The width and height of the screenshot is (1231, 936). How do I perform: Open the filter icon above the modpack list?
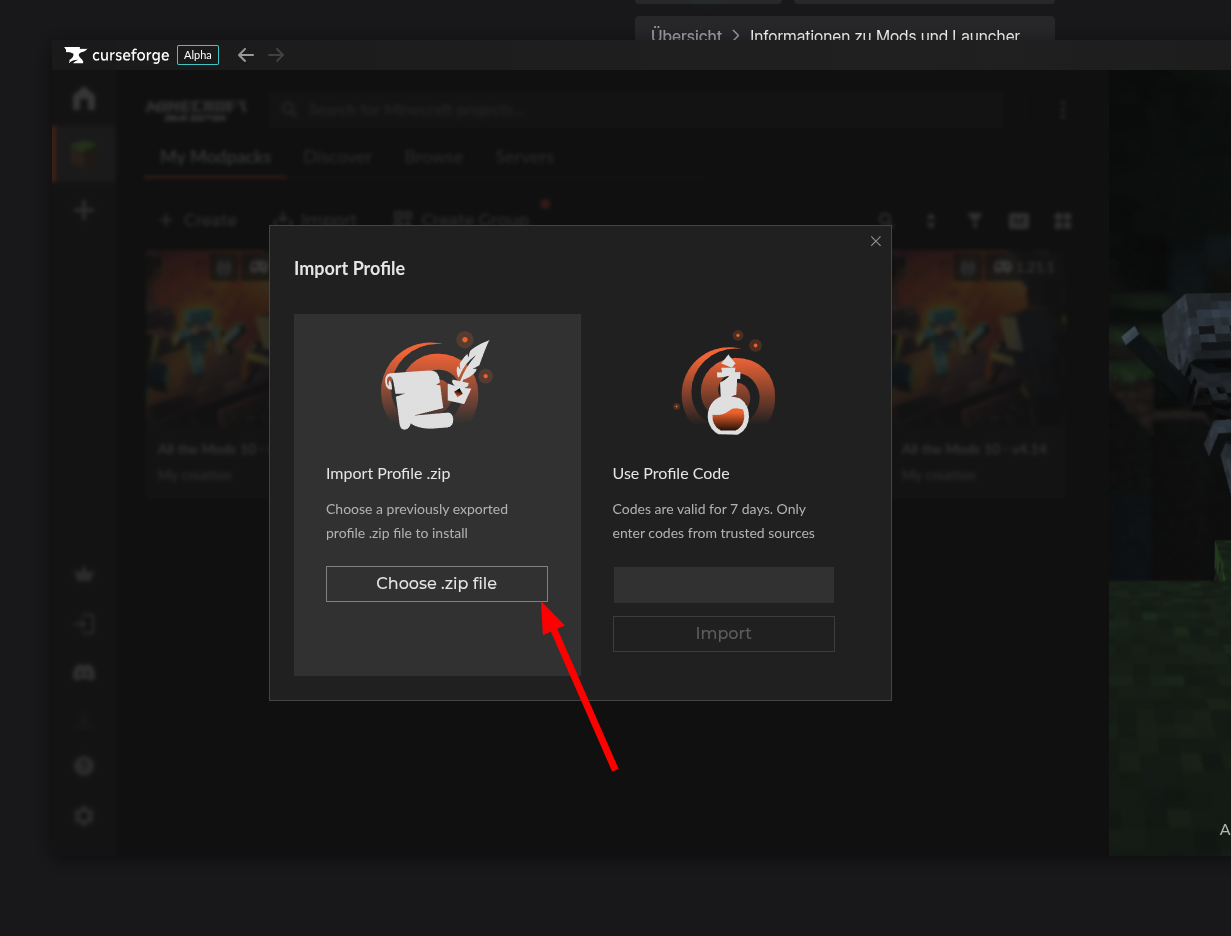coord(975,220)
